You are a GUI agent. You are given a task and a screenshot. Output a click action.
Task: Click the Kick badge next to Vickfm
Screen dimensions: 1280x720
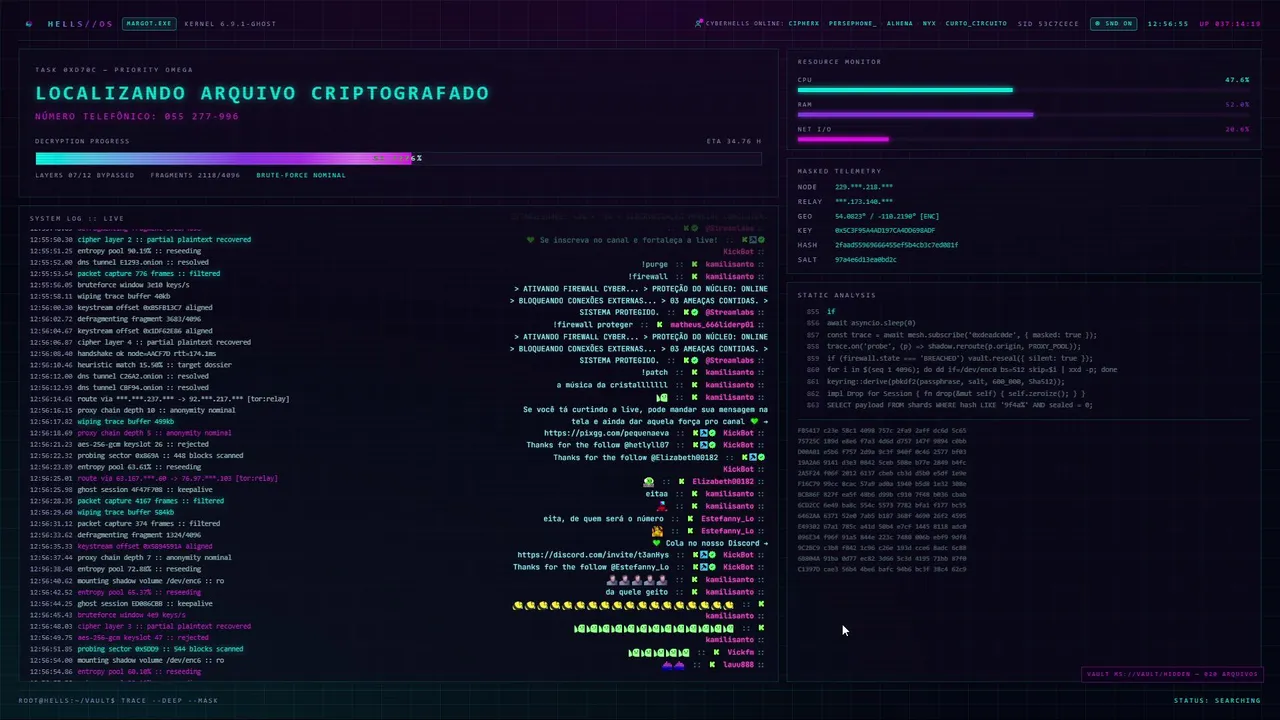point(714,652)
